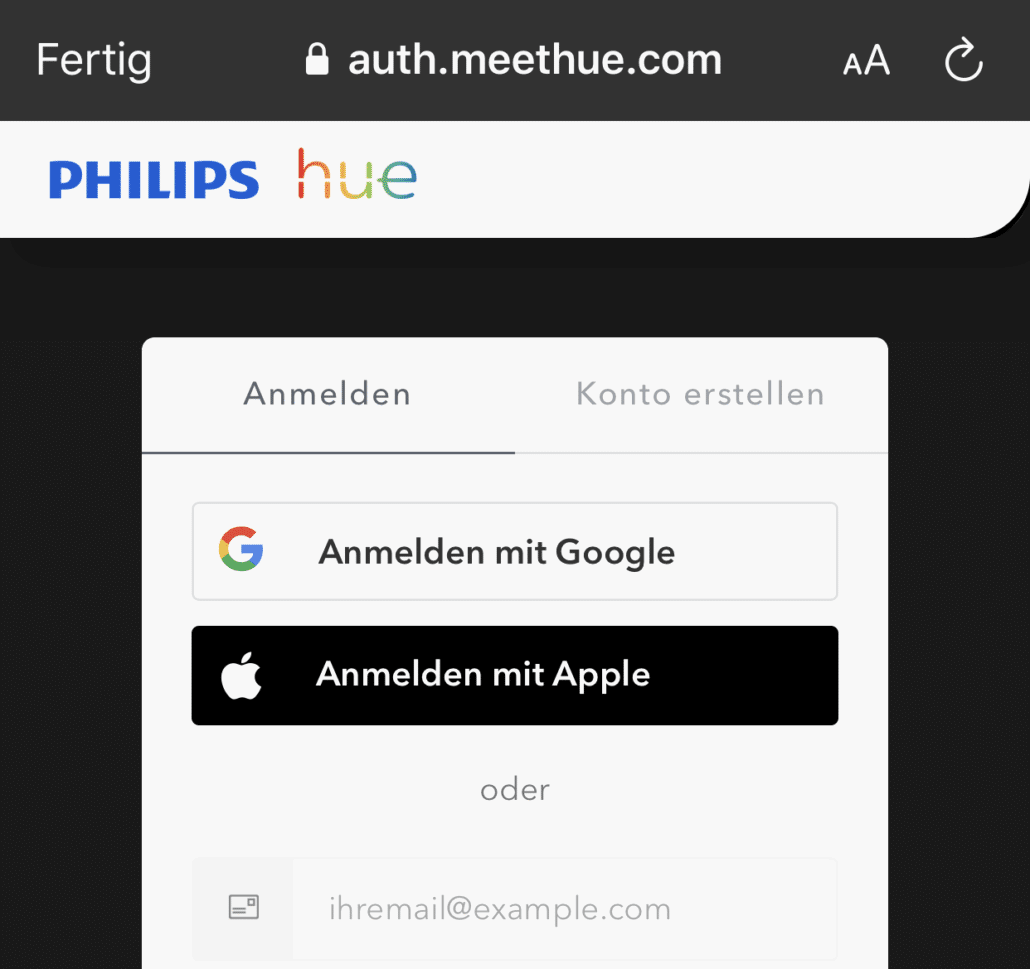Select the auth.meethue.com address text
Screen dimensions: 1030x969
(535, 60)
